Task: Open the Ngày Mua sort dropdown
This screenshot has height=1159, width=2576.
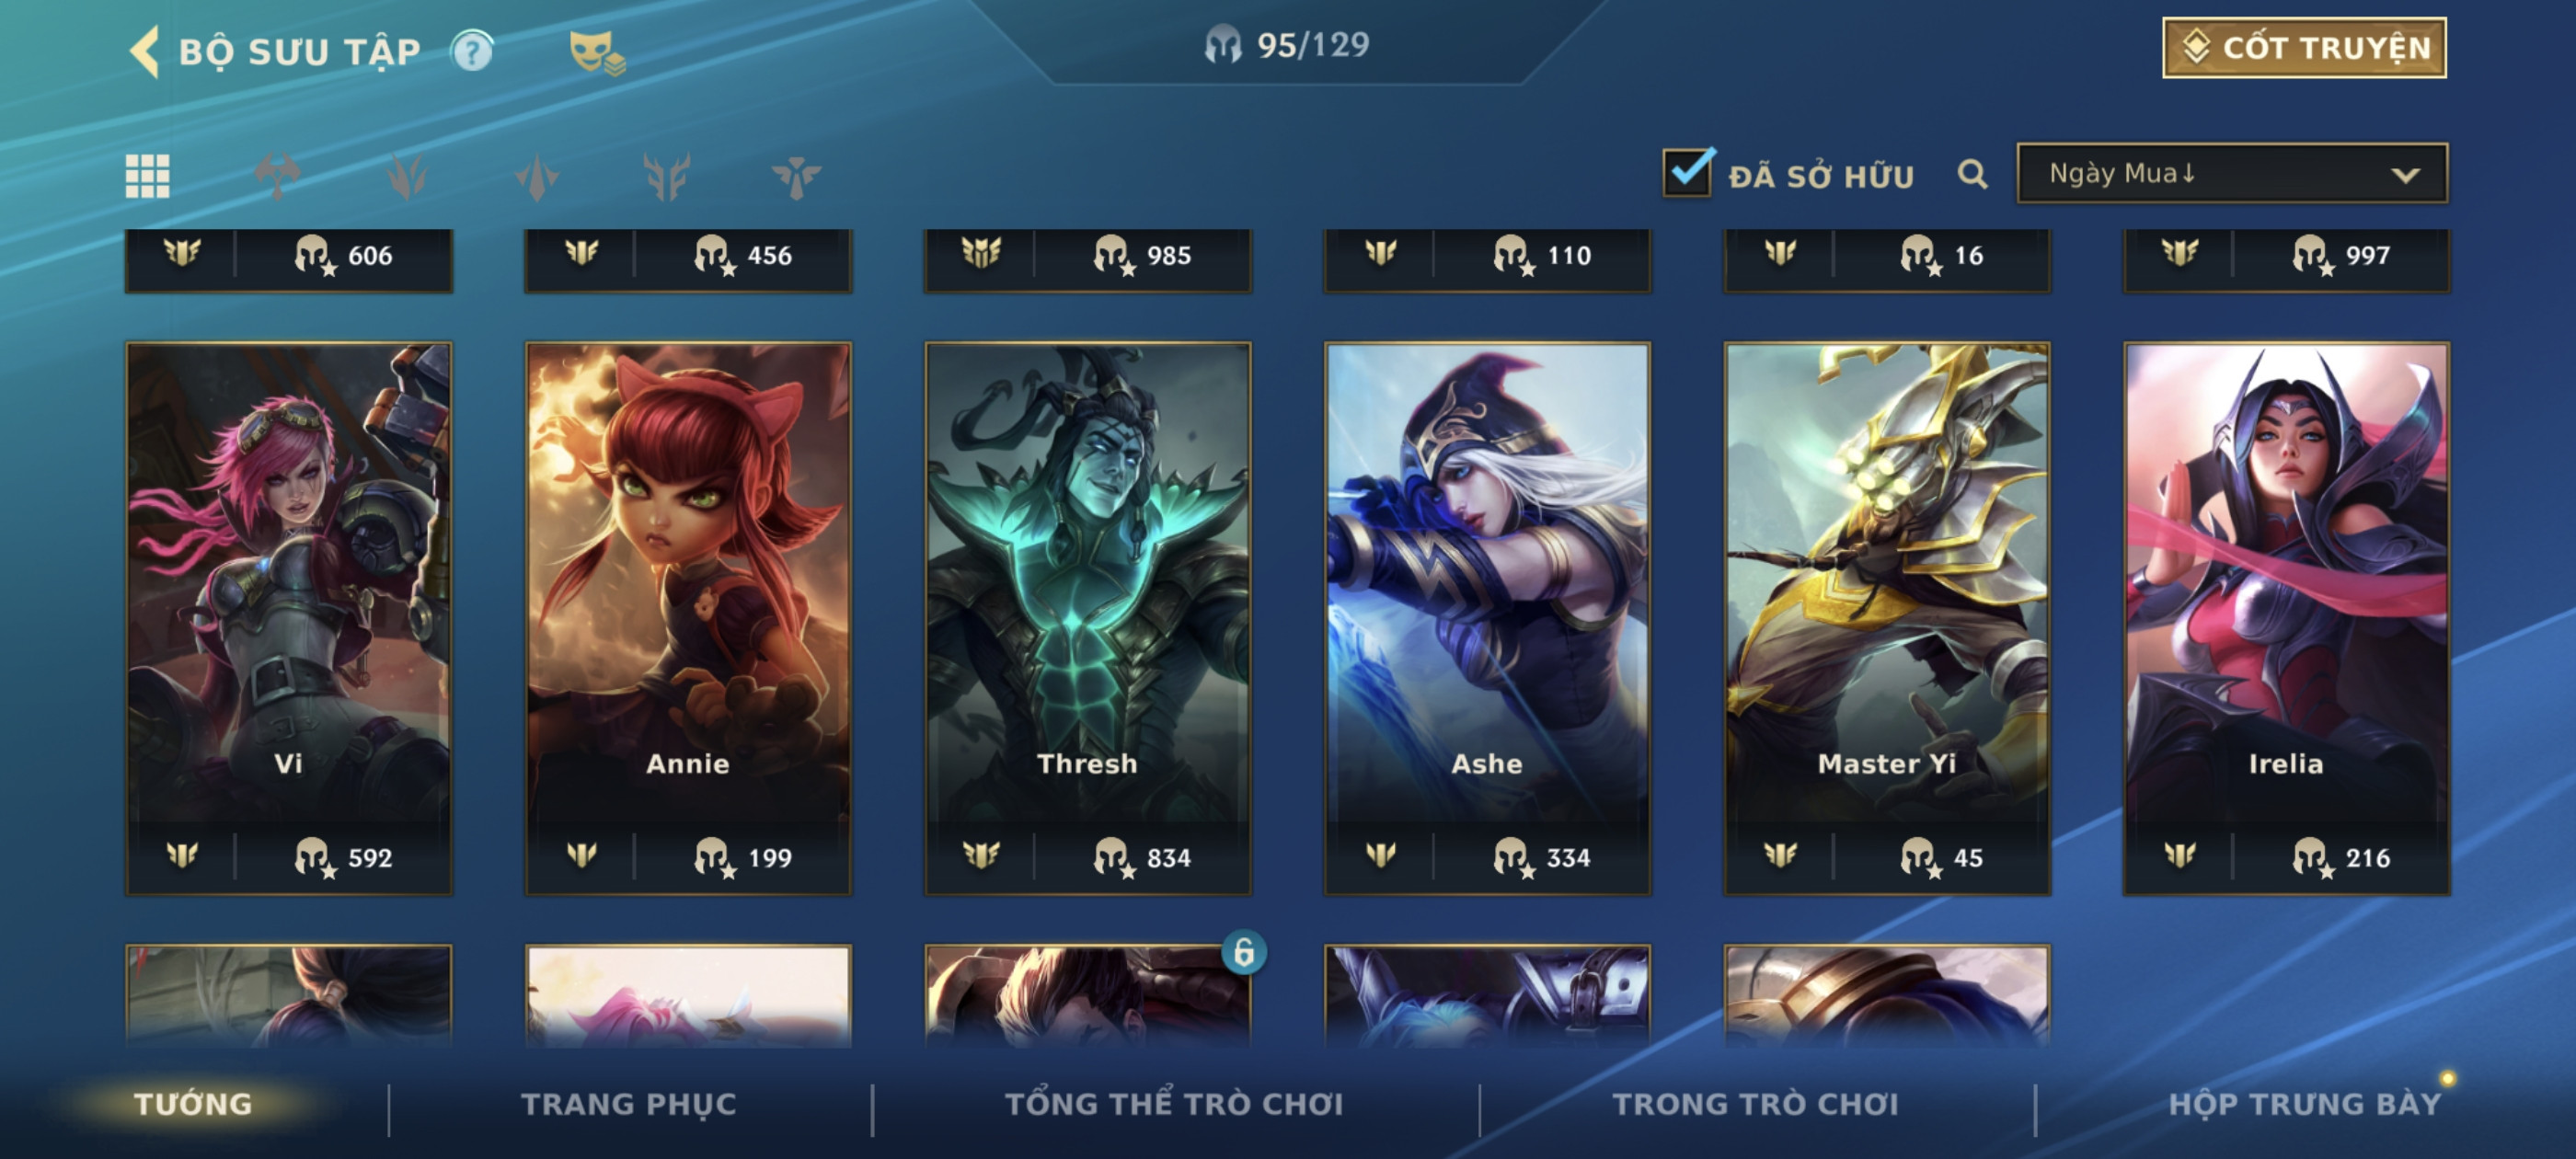Action: tap(2232, 174)
